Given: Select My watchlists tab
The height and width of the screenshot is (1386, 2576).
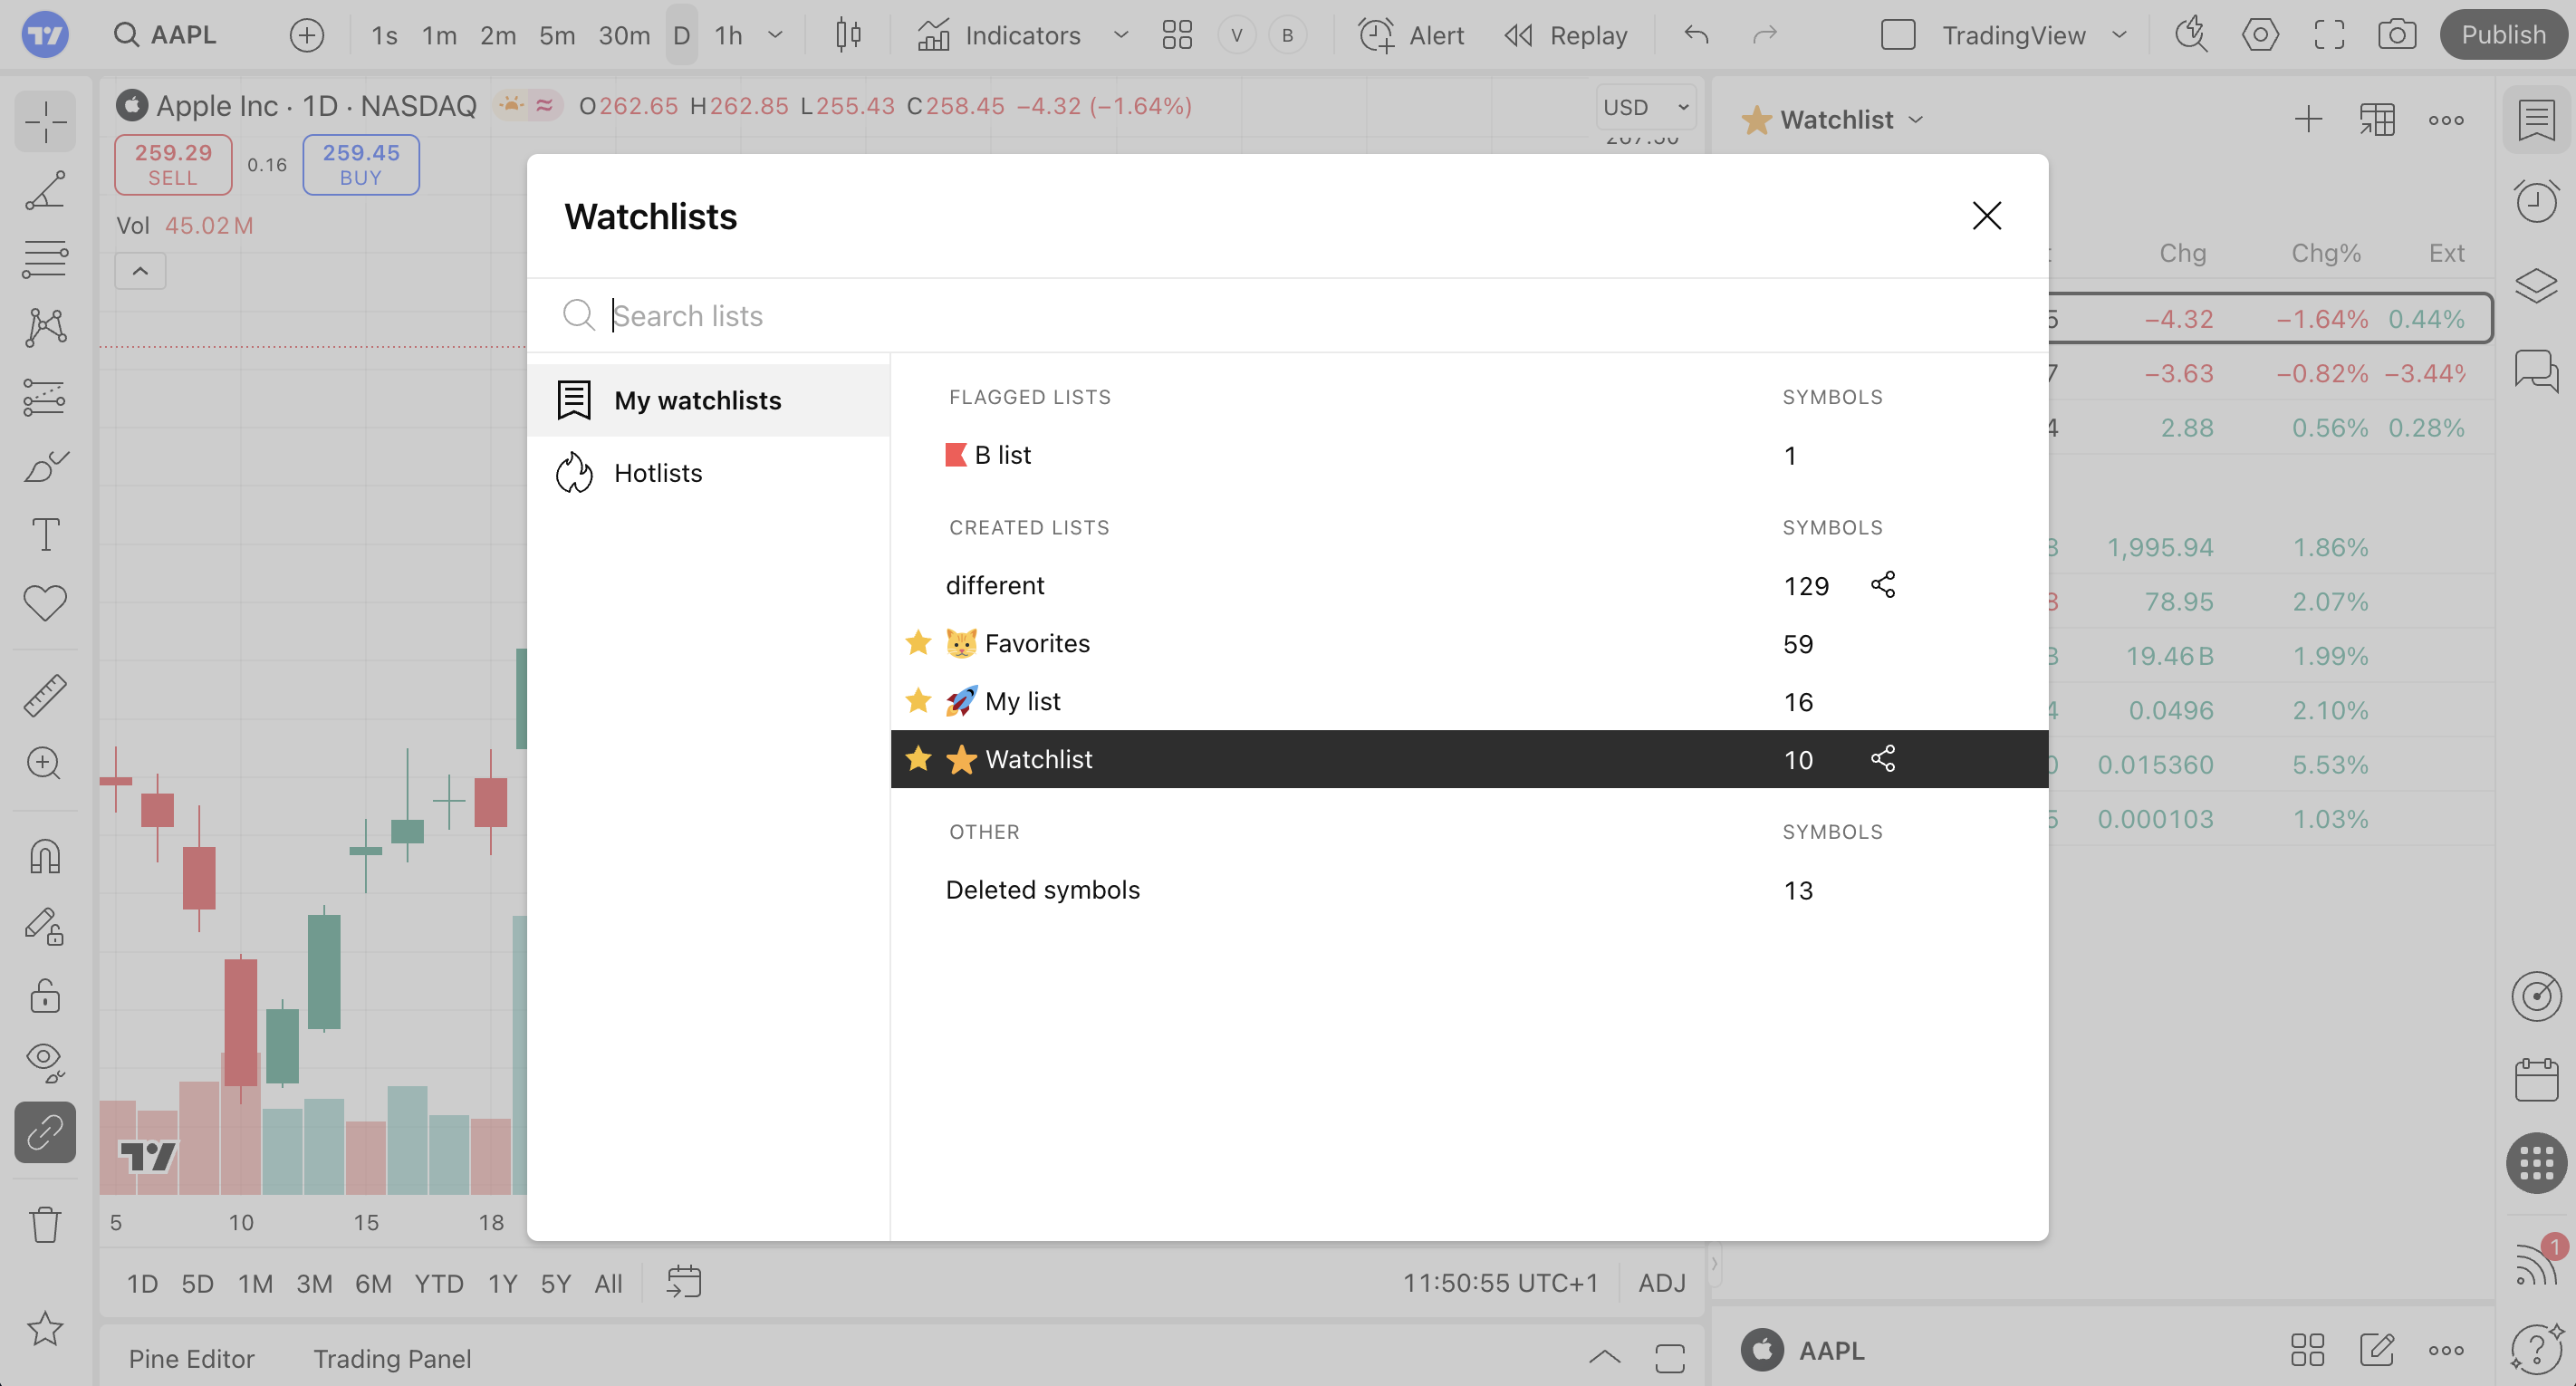Looking at the screenshot, I should coord(697,400).
